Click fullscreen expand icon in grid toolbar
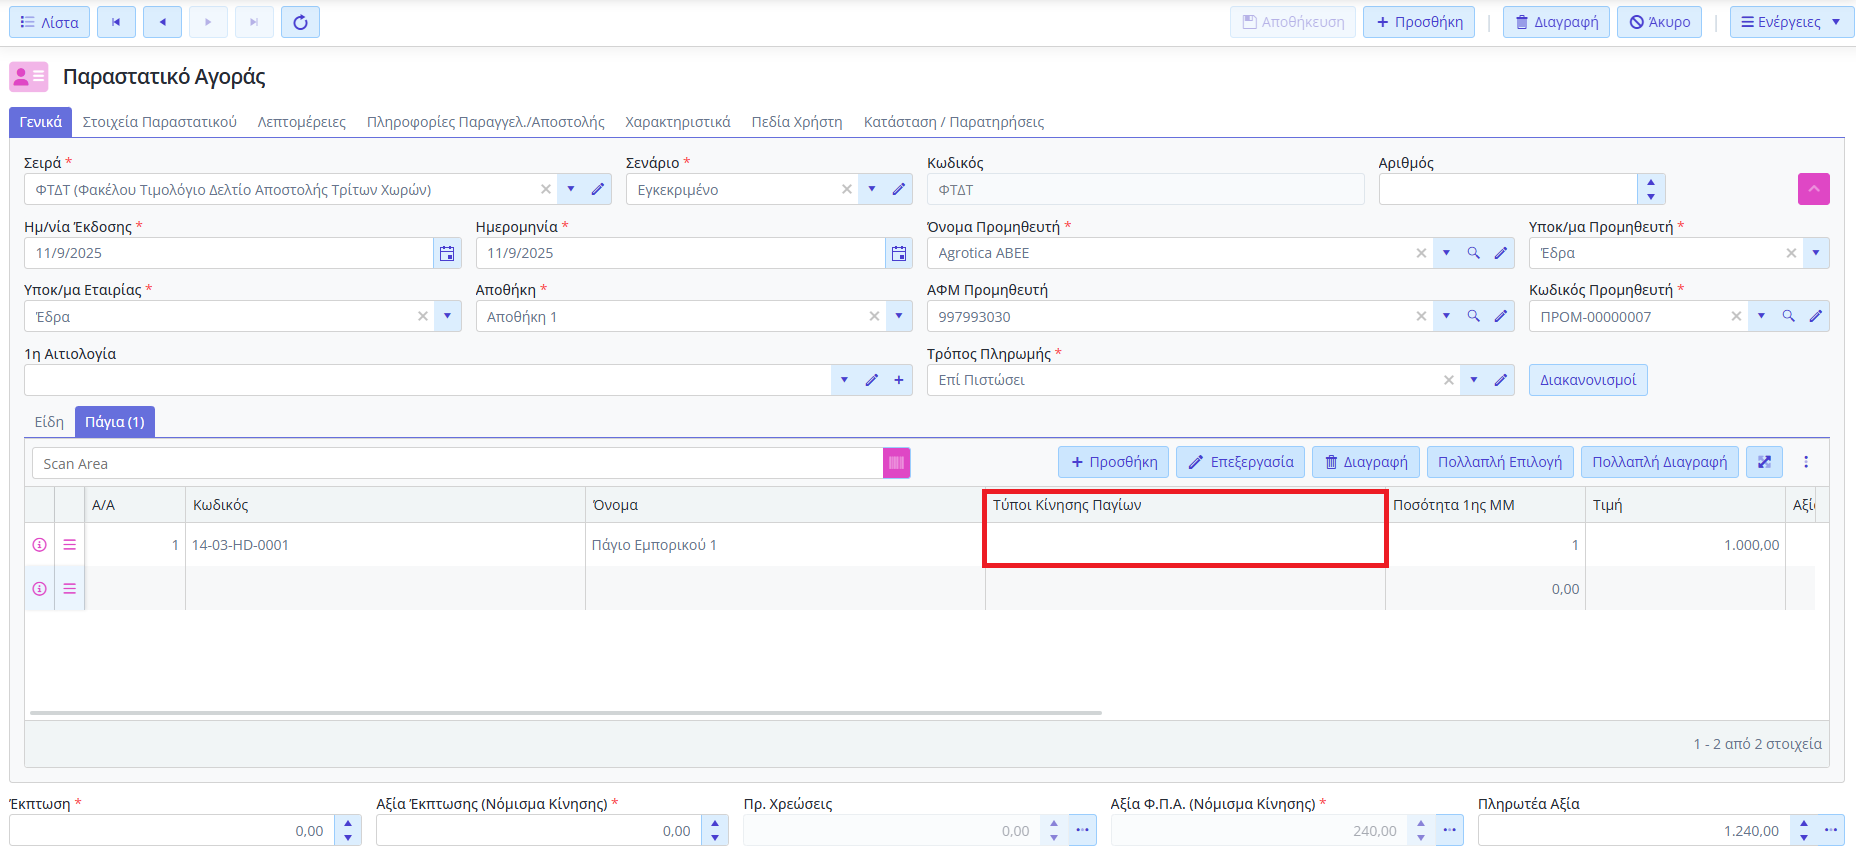The height and width of the screenshot is (853, 1856). [1764, 462]
